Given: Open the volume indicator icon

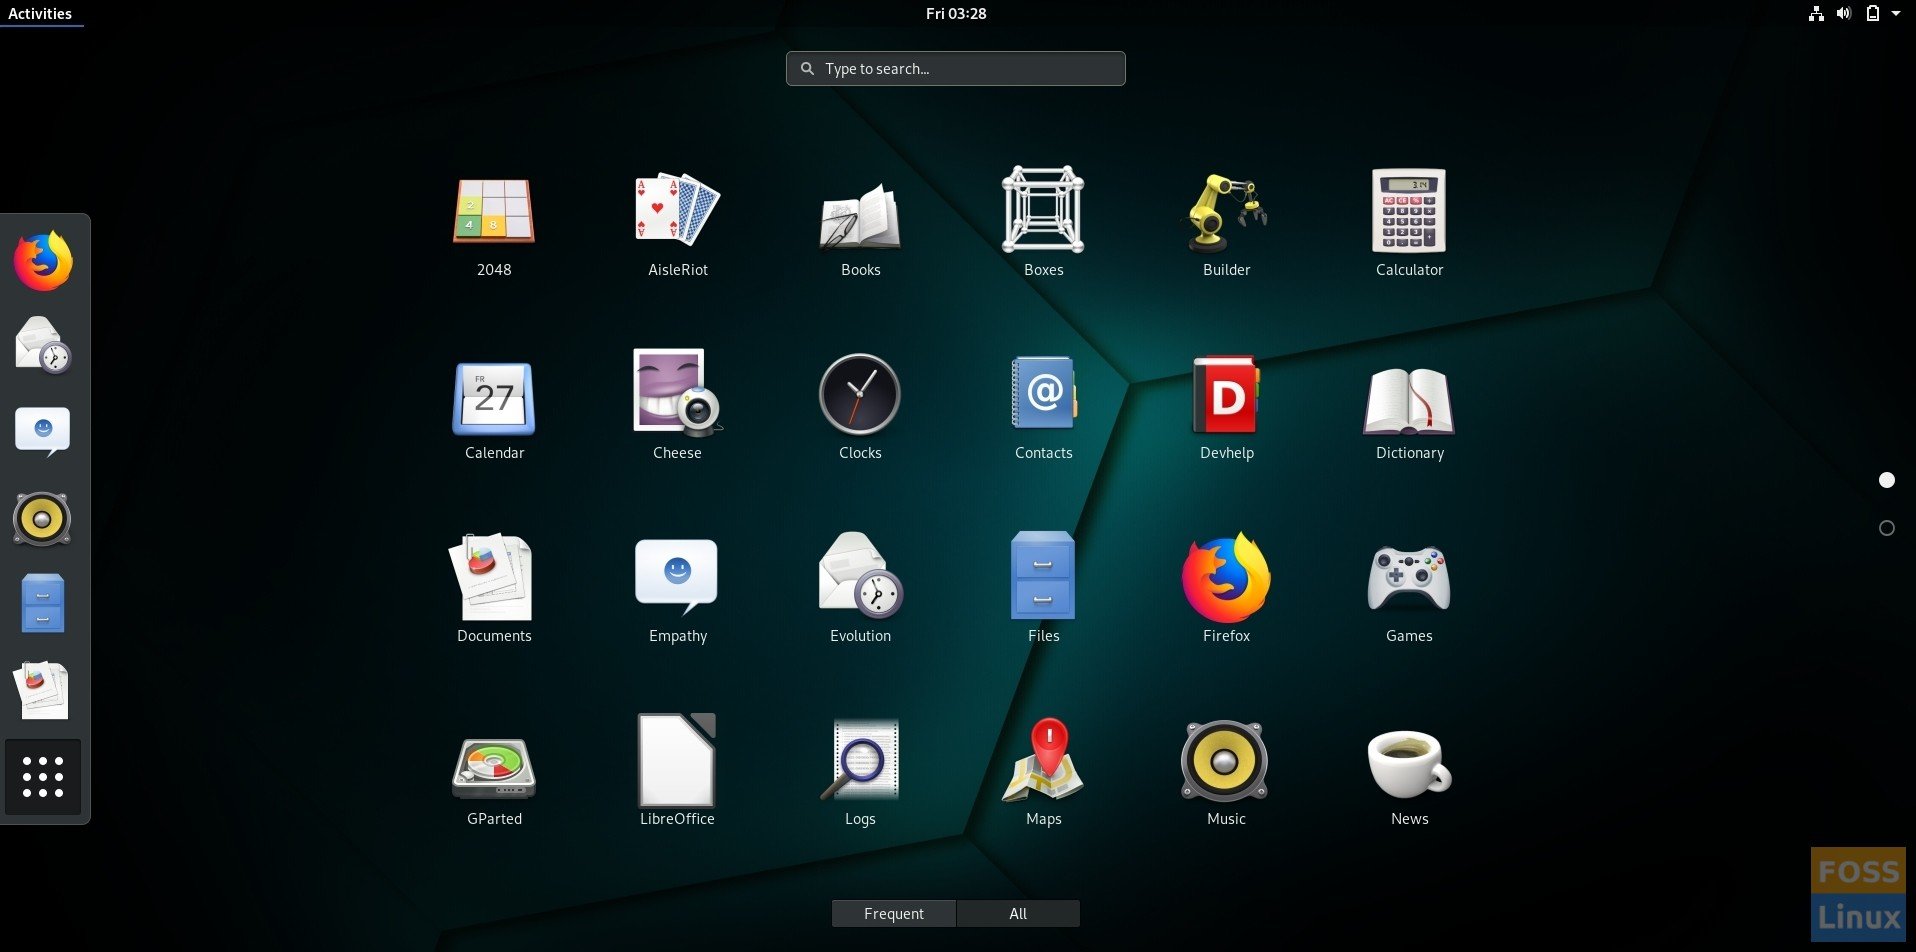Looking at the screenshot, I should click(x=1844, y=13).
